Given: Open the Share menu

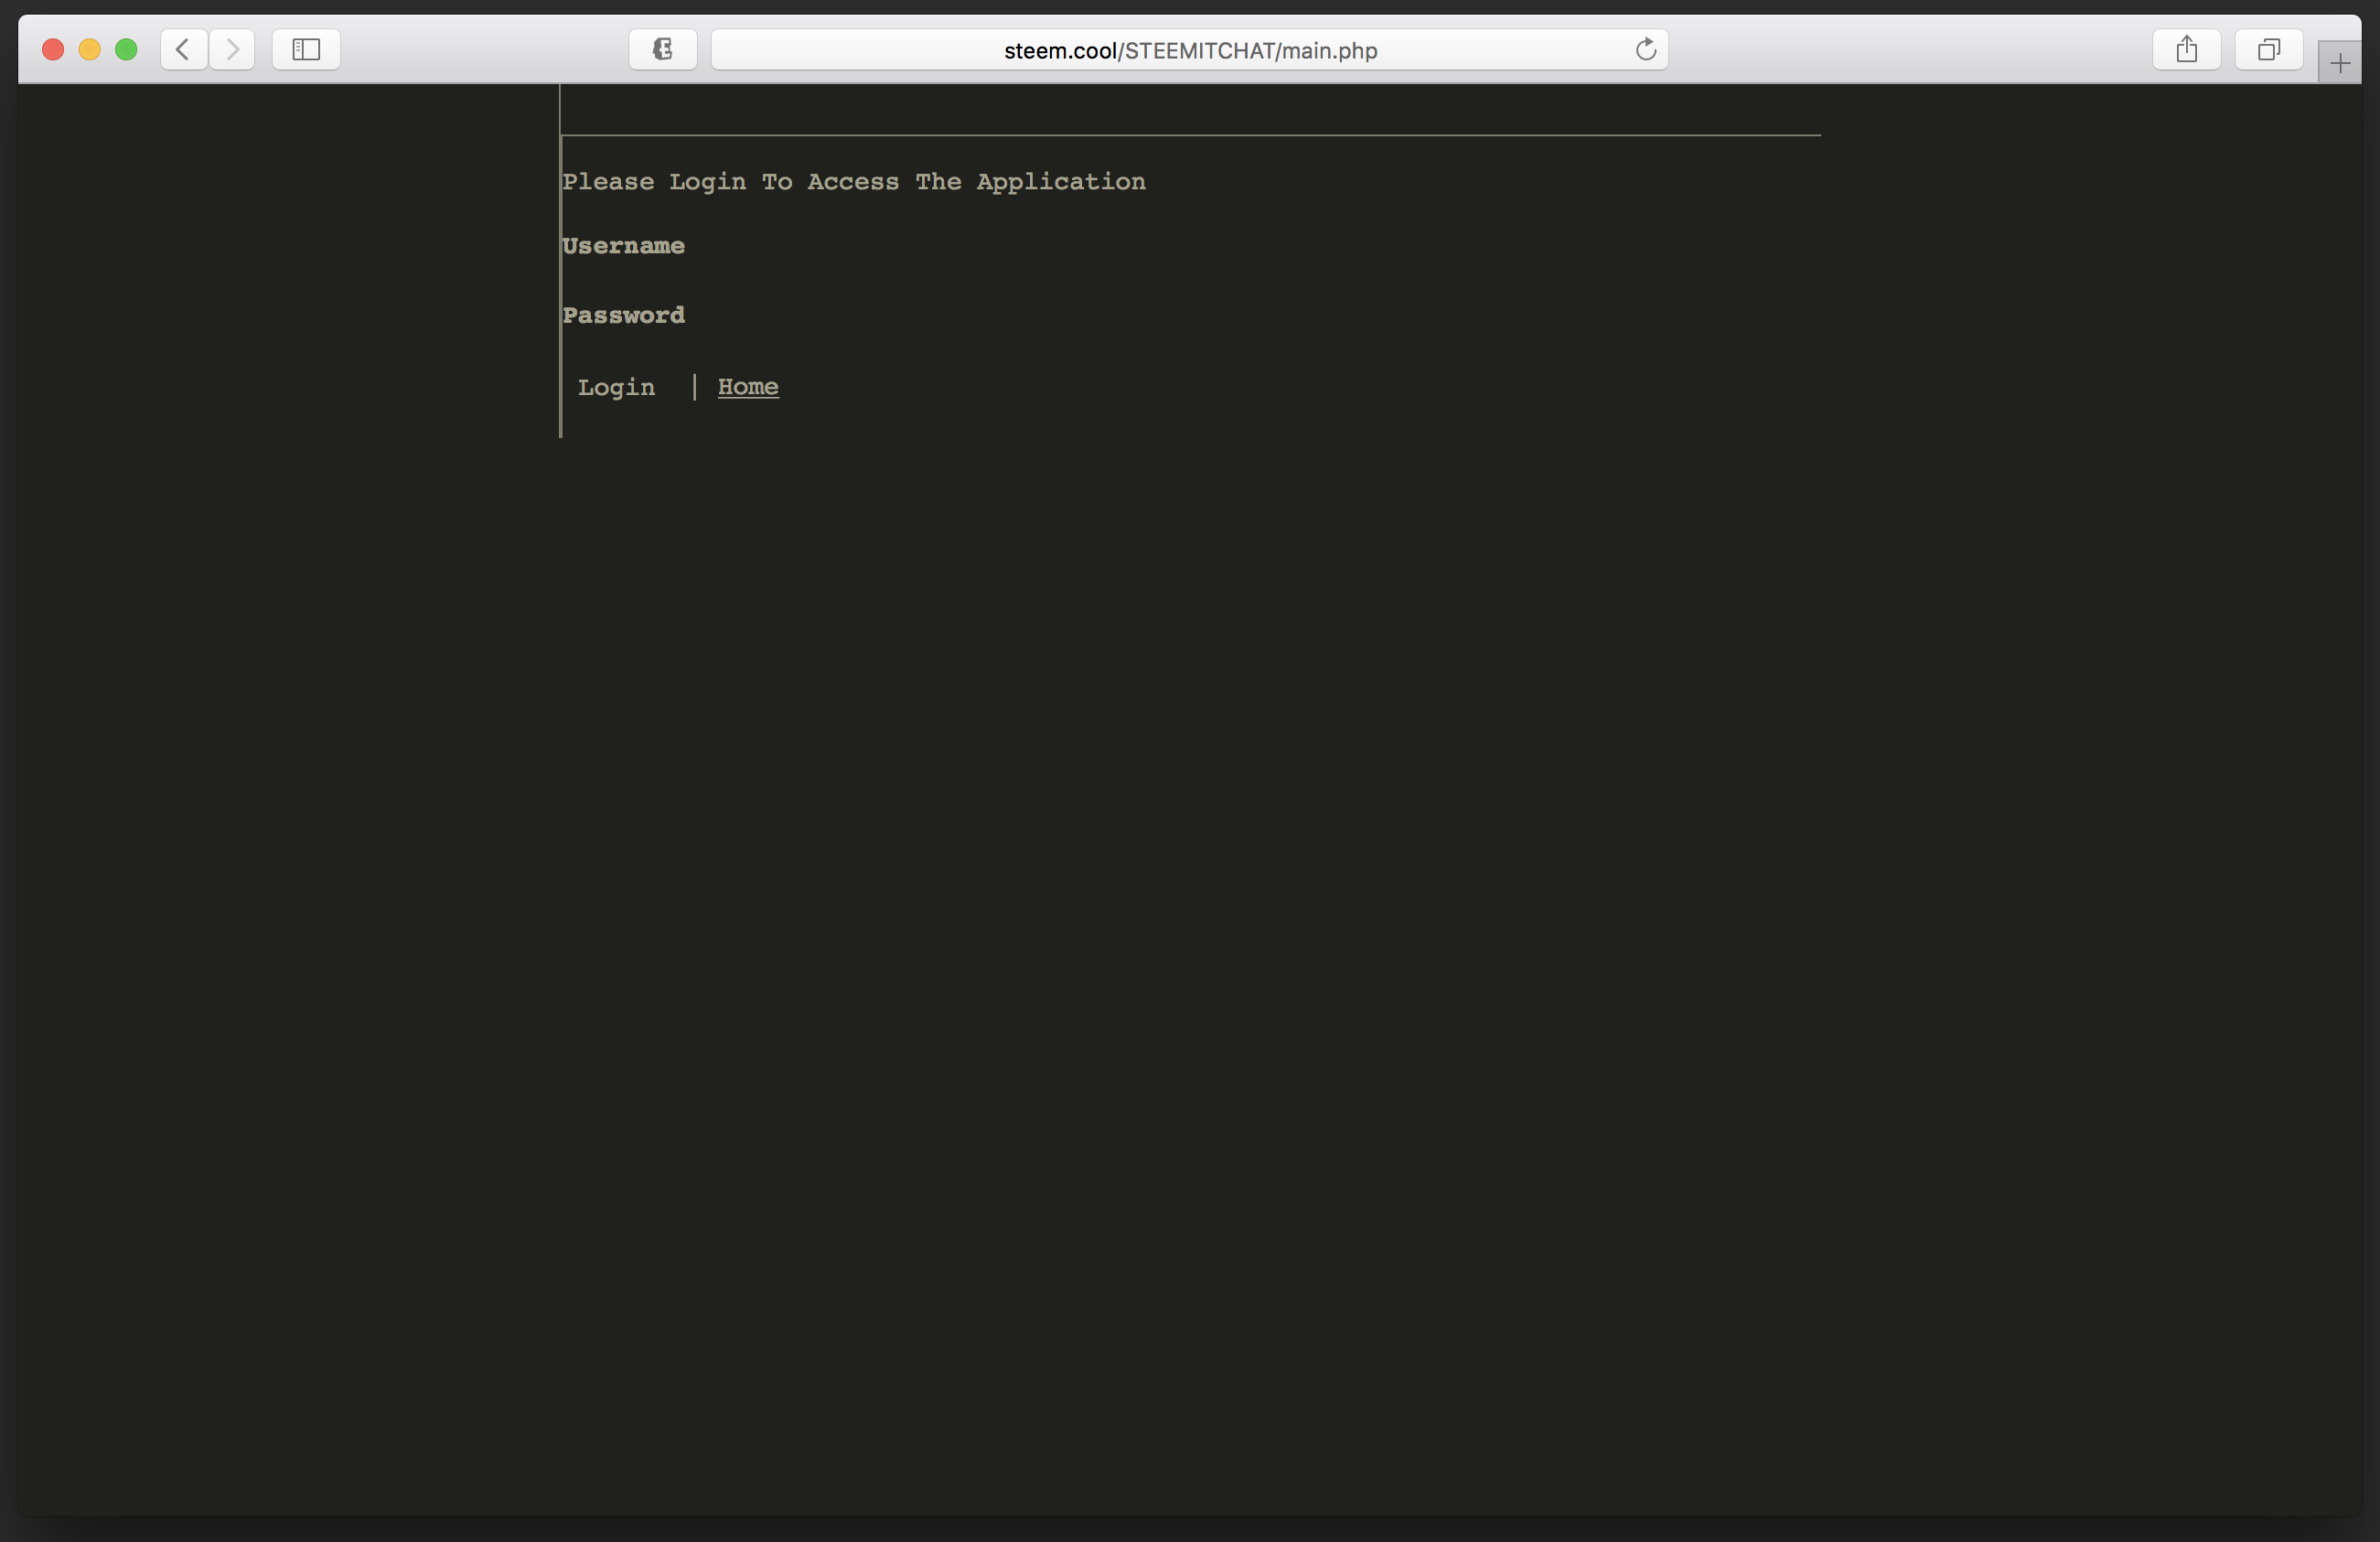Looking at the screenshot, I should tap(2186, 49).
